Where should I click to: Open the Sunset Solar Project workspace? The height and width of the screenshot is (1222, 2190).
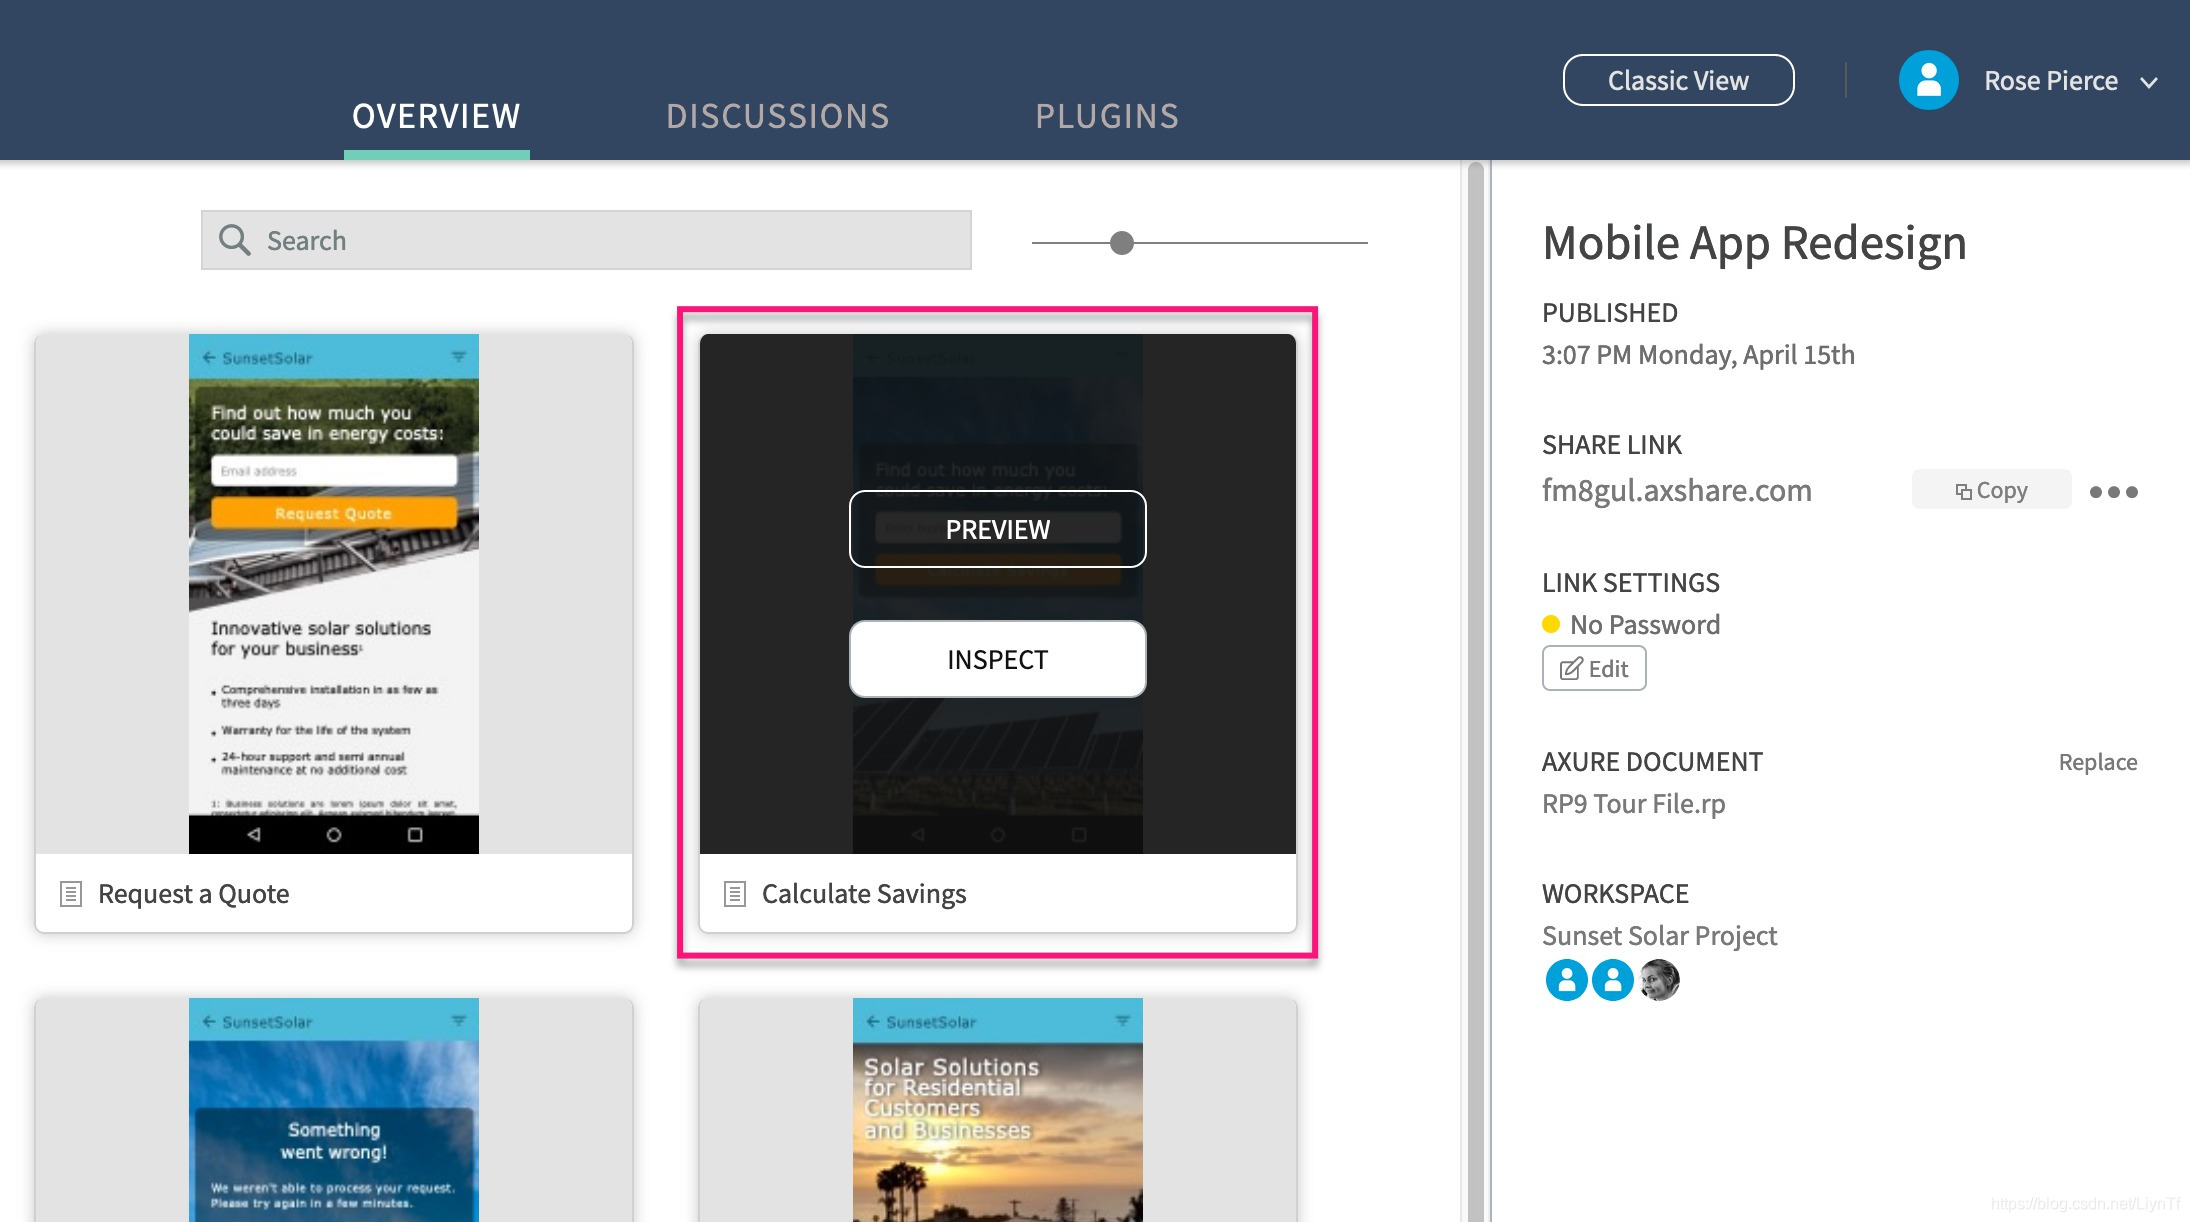(x=1659, y=936)
